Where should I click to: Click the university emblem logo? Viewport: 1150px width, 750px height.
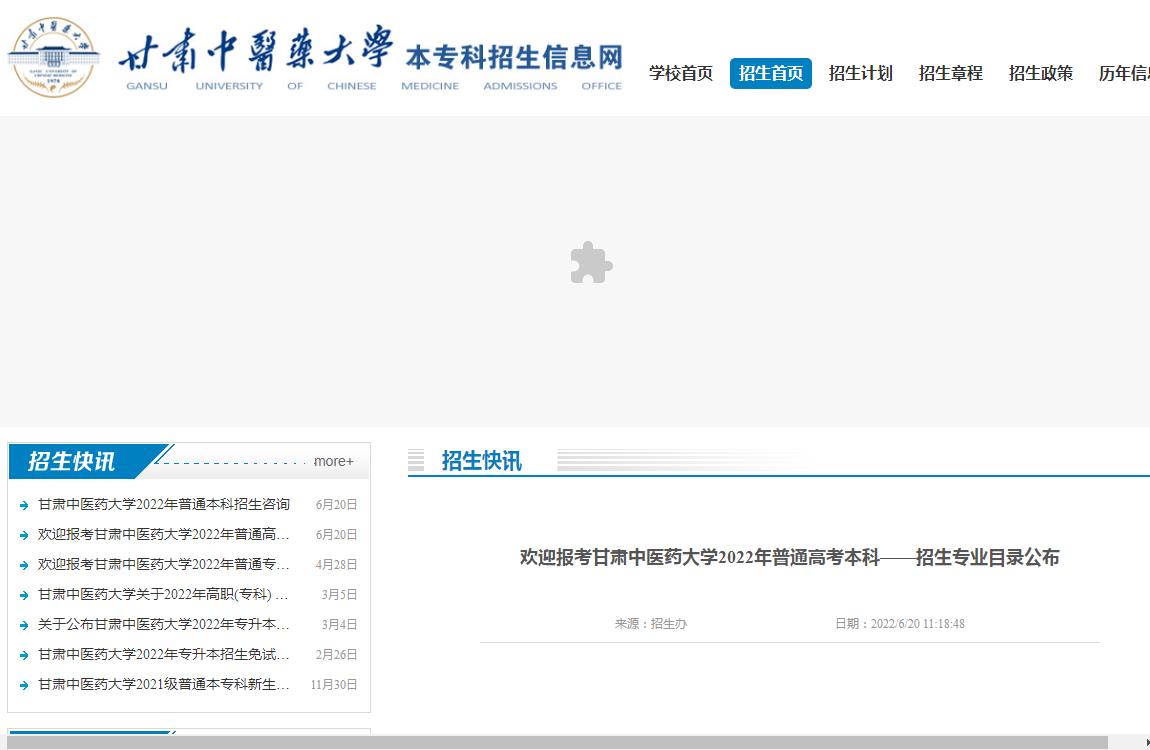coord(54,57)
